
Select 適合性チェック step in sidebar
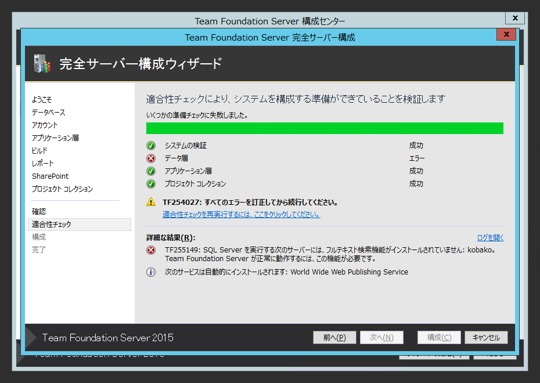coord(80,225)
